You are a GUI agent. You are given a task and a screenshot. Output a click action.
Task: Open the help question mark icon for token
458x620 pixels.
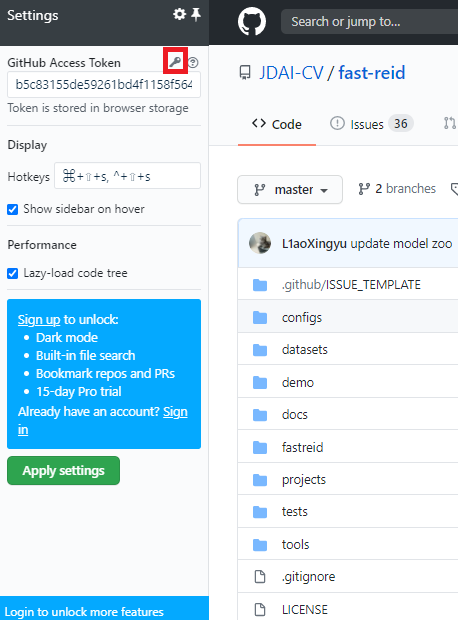click(193, 62)
